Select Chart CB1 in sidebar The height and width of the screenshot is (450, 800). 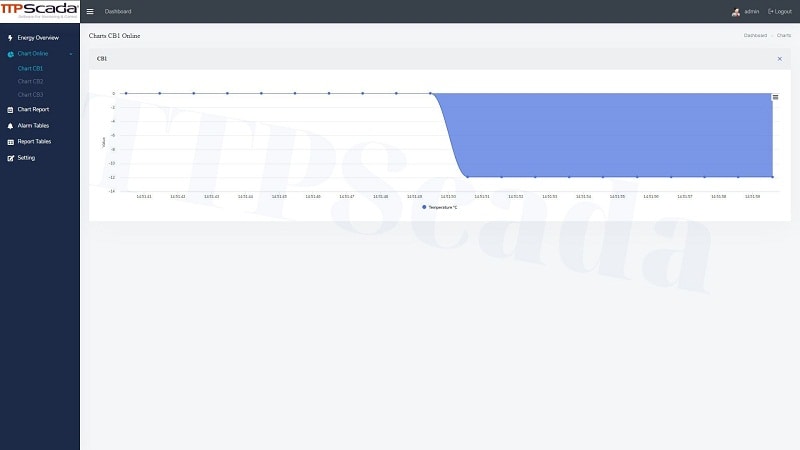(x=30, y=68)
